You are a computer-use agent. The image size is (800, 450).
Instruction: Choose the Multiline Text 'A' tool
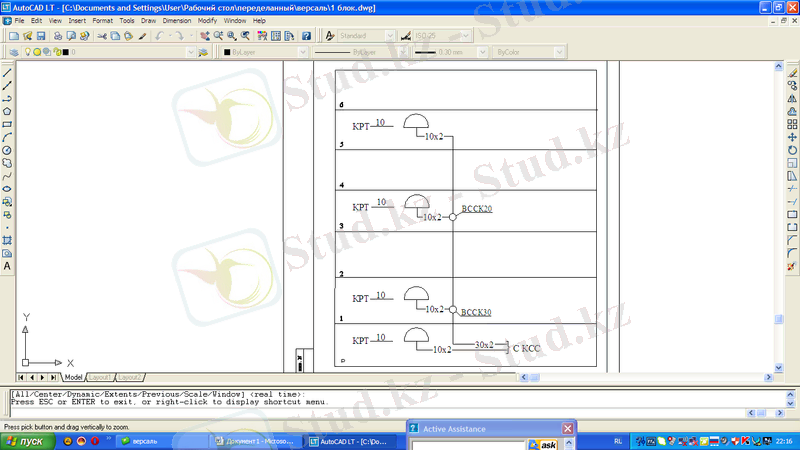tap(7, 266)
